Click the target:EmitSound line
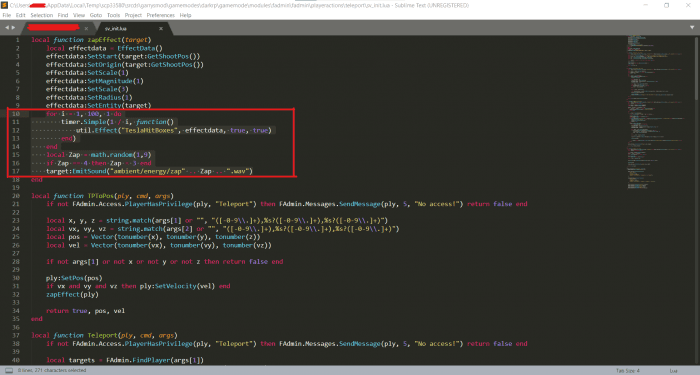The width and height of the screenshot is (700, 375). [149, 171]
